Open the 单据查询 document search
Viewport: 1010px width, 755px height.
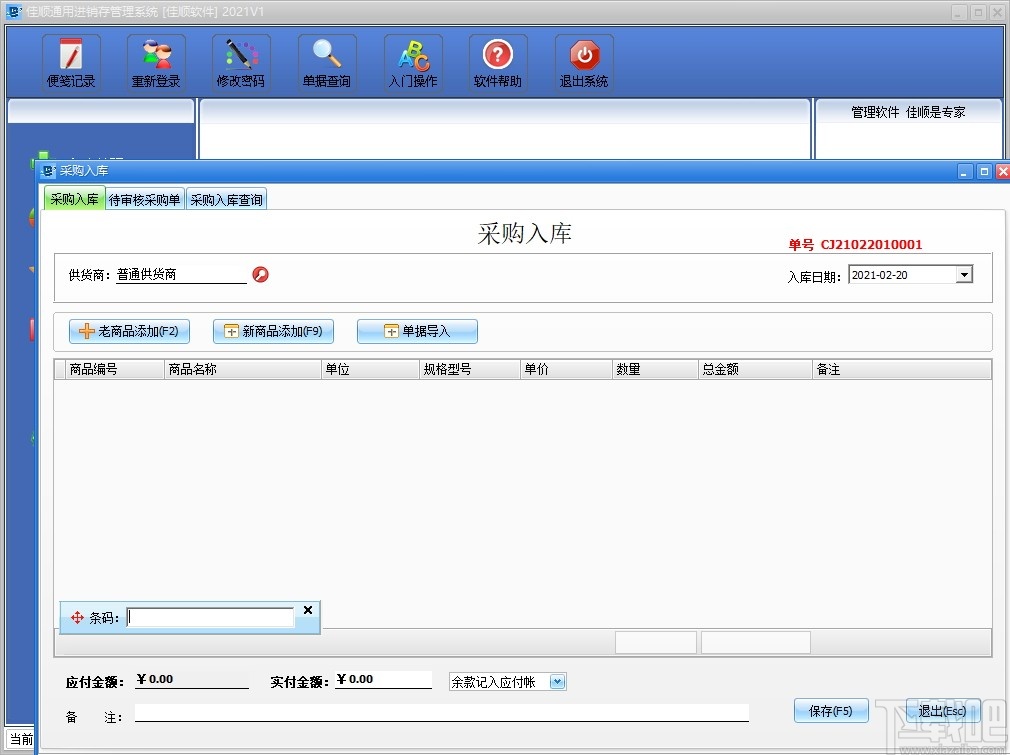(x=327, y=61)
